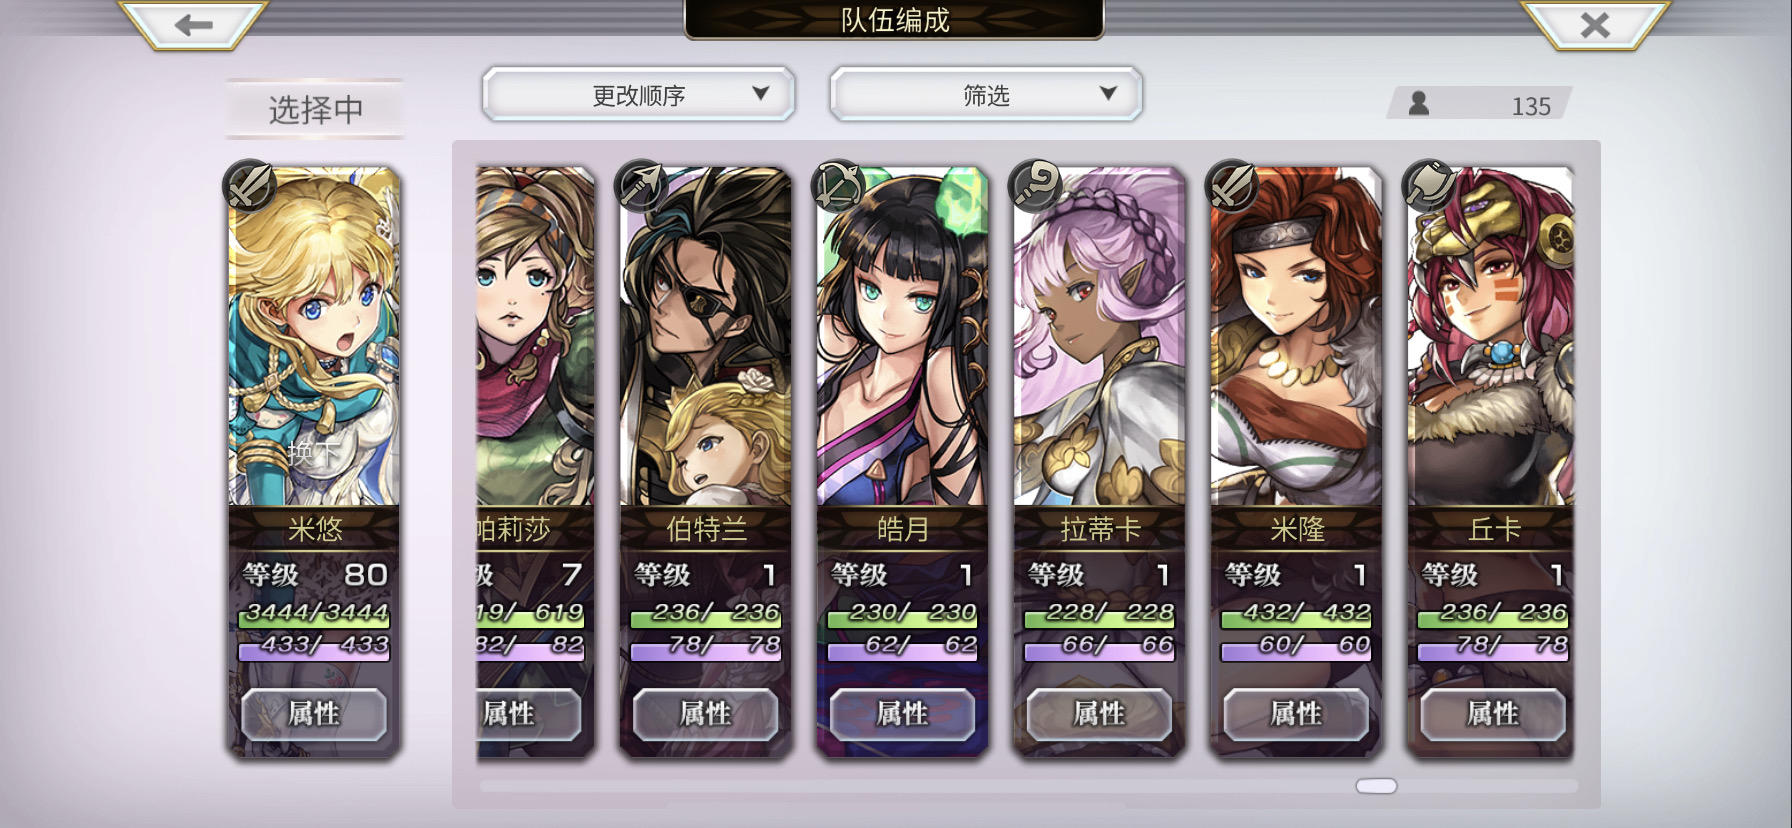1792x828 pixels.
Task: Open the 更改顺序 sort dropdown
Action: [x=638, y=95]
